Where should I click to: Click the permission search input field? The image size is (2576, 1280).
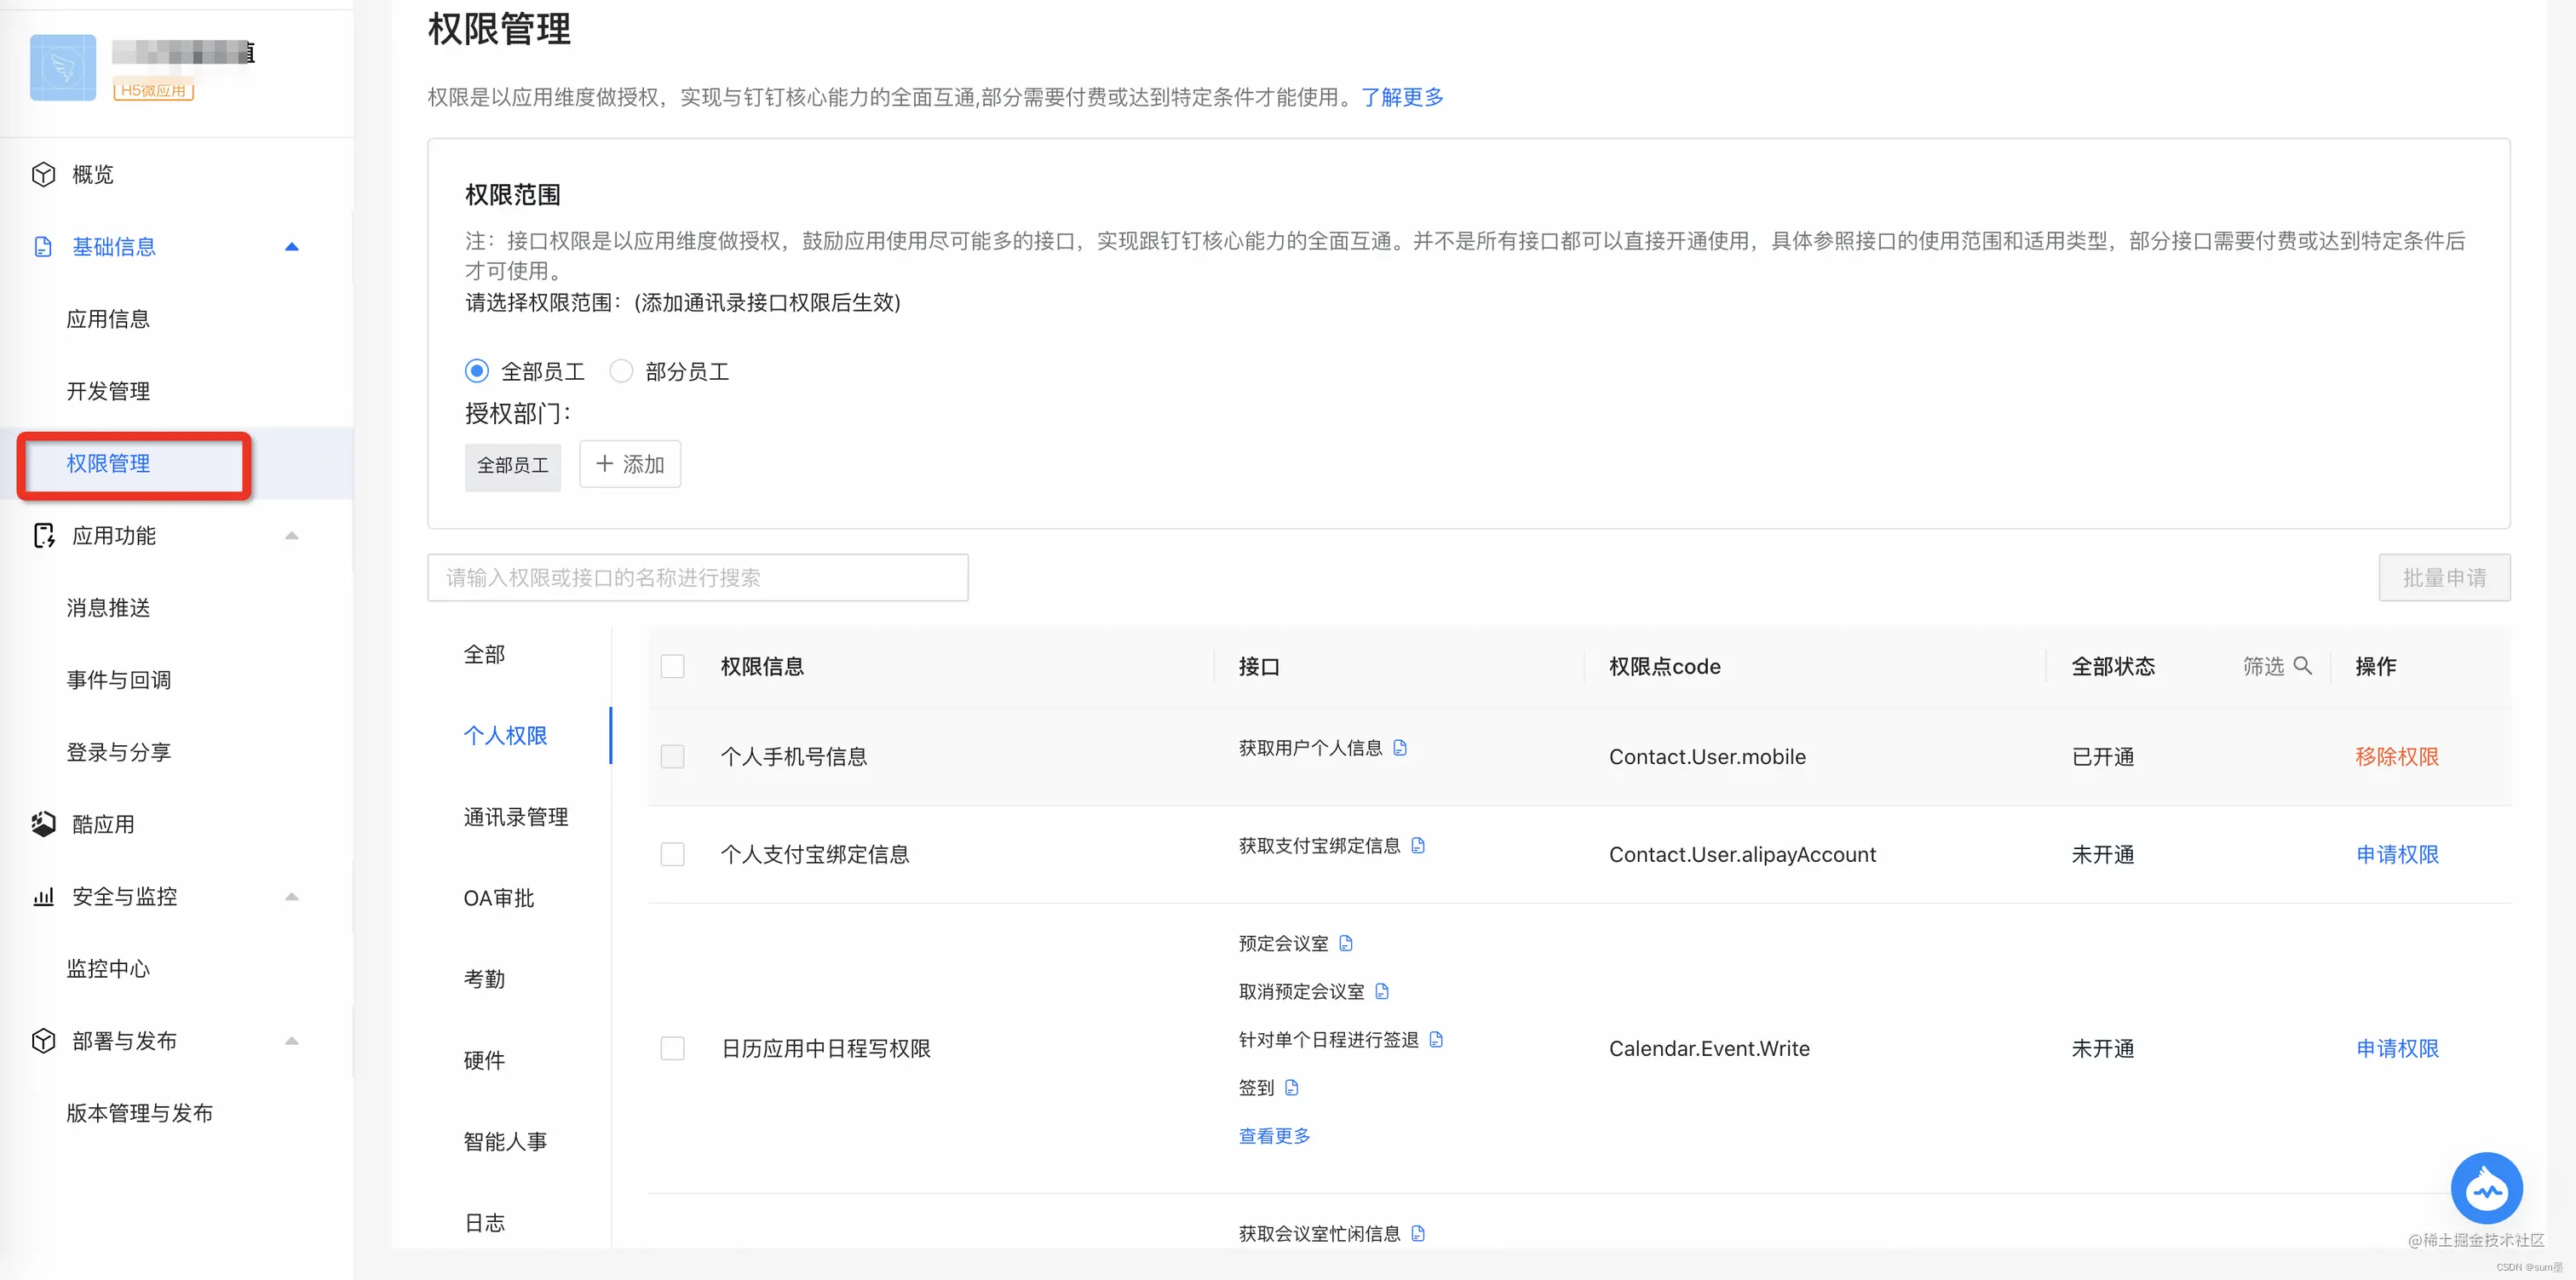click(697, 577)
